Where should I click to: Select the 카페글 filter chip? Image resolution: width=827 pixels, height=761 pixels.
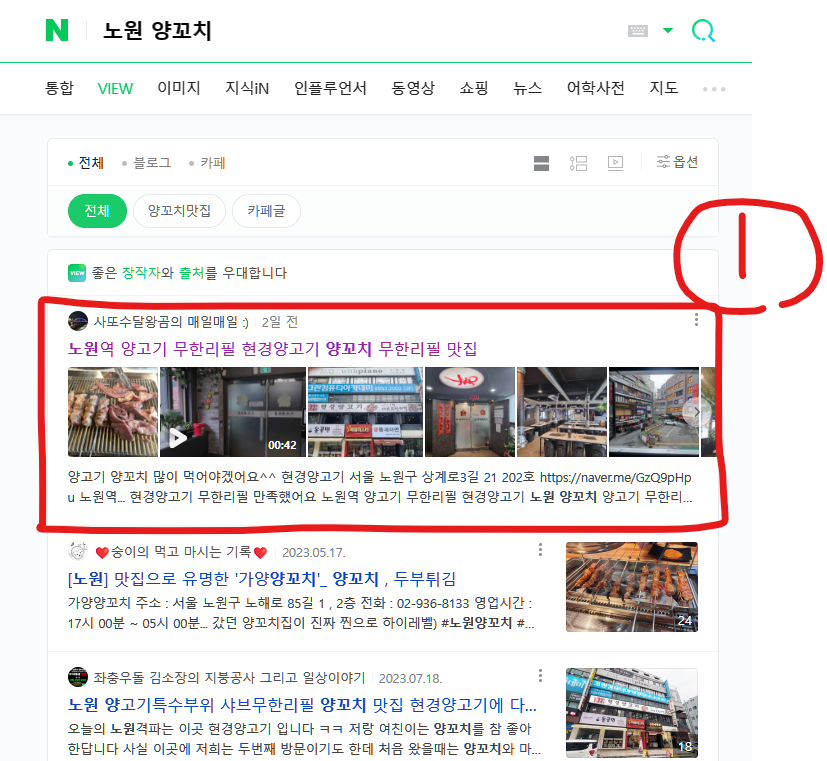pyautogui.click(x=266, y=211)
